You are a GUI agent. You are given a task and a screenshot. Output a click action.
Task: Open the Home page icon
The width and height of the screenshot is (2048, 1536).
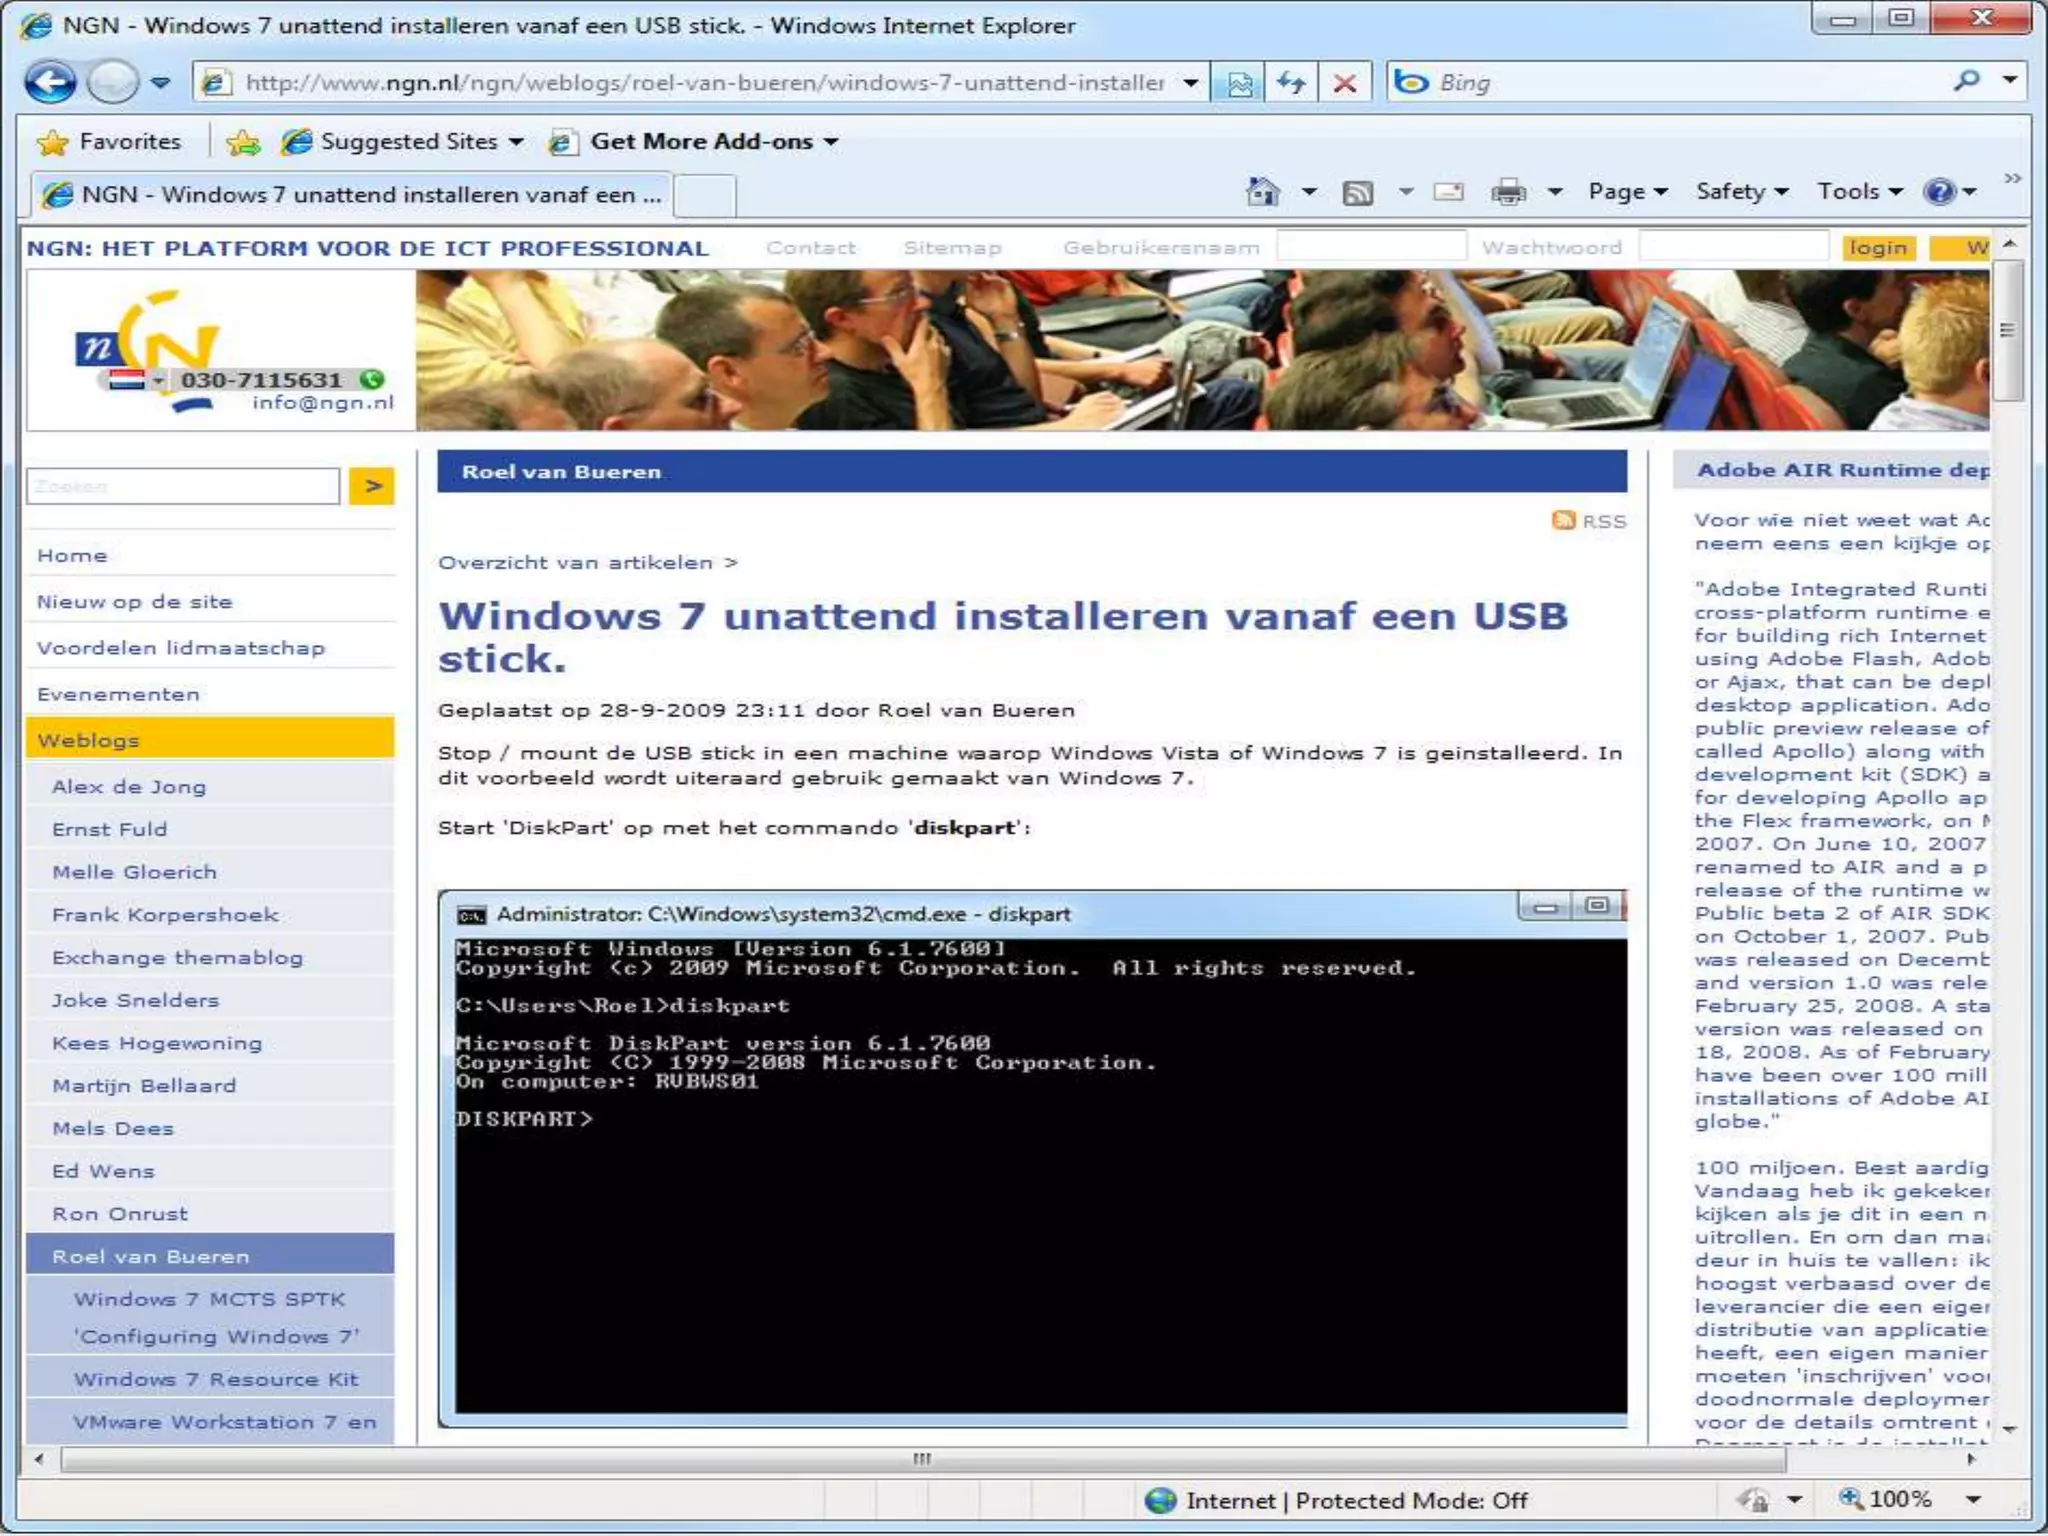click(1262, 191)
